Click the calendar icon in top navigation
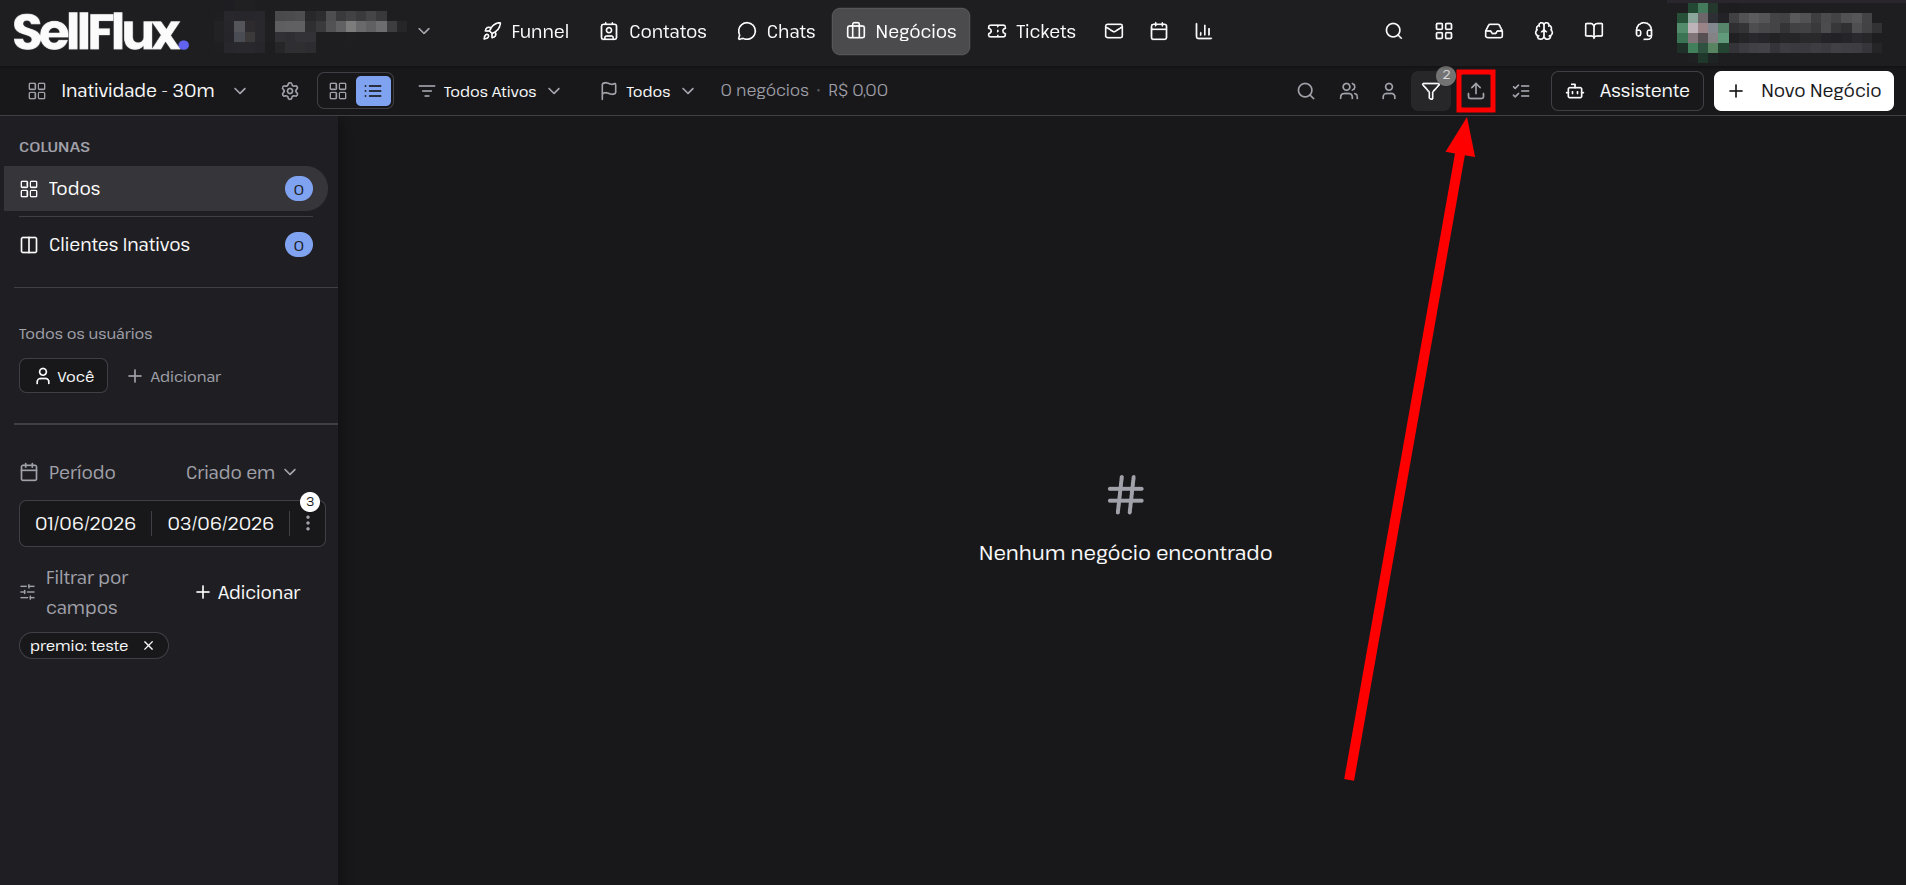Image resolution: width=1906 pixels, height=885 pixels. [x=1159, y=31]
